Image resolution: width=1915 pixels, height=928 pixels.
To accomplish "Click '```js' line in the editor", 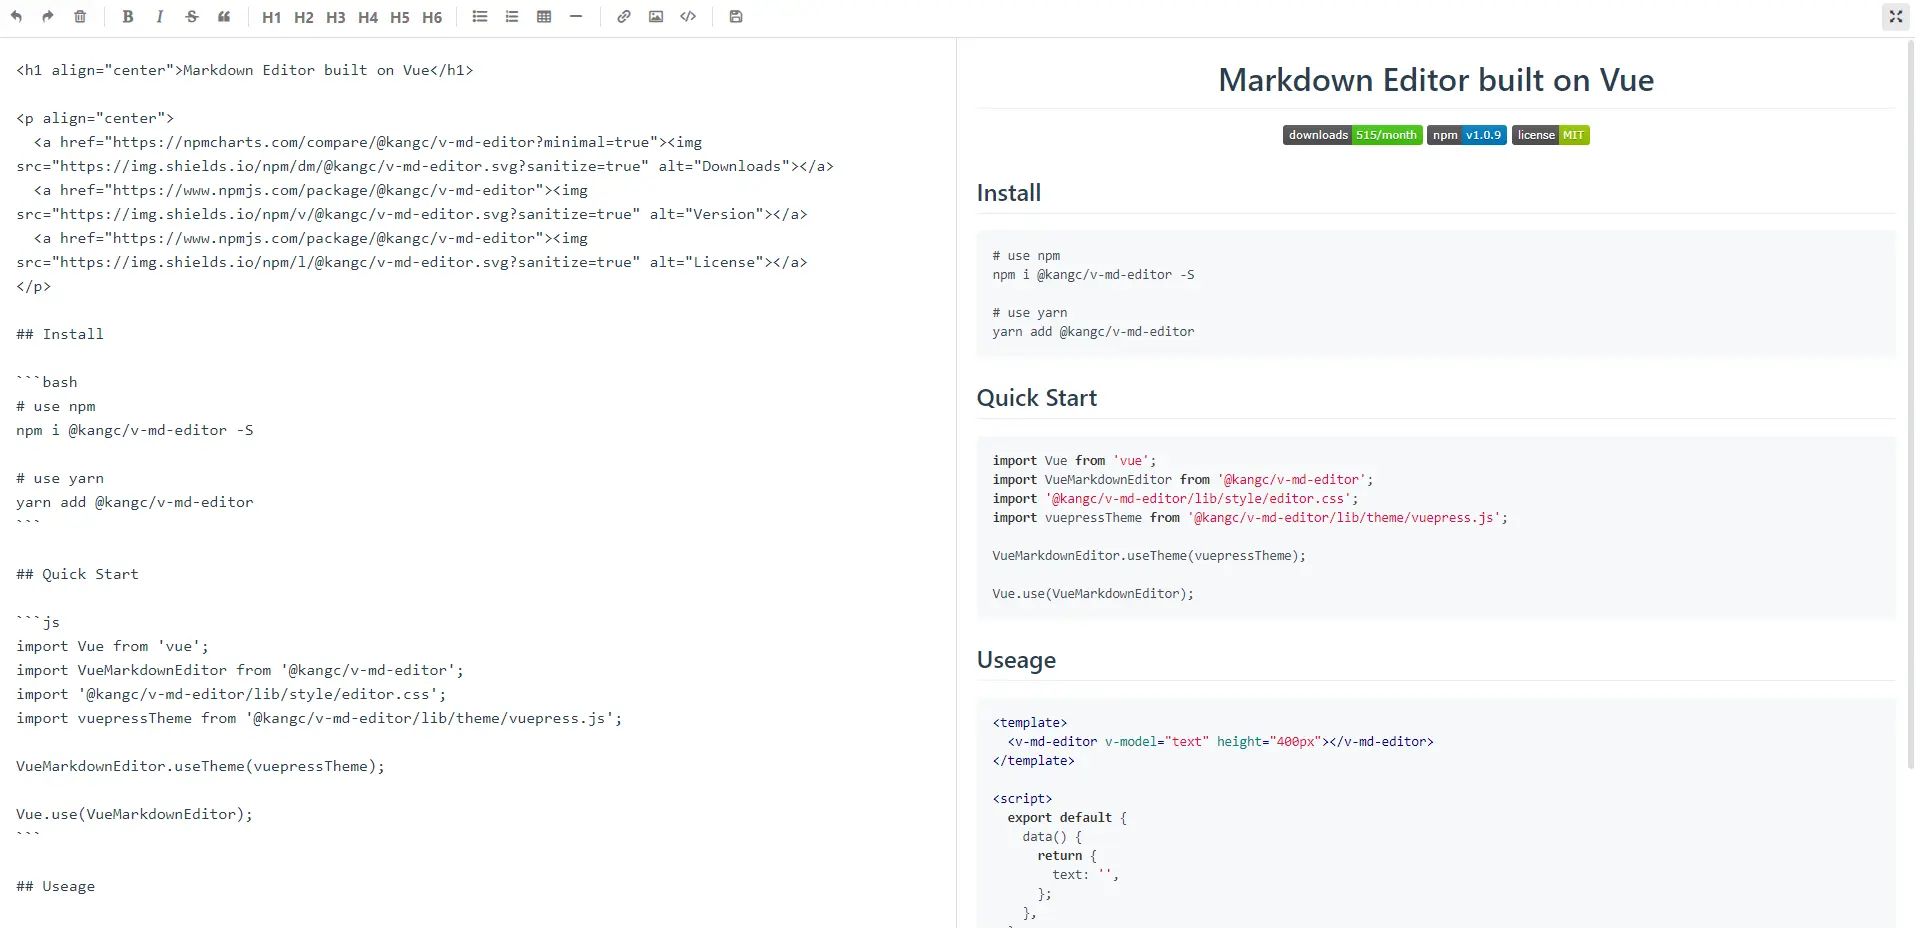I will tap(38, 622).
